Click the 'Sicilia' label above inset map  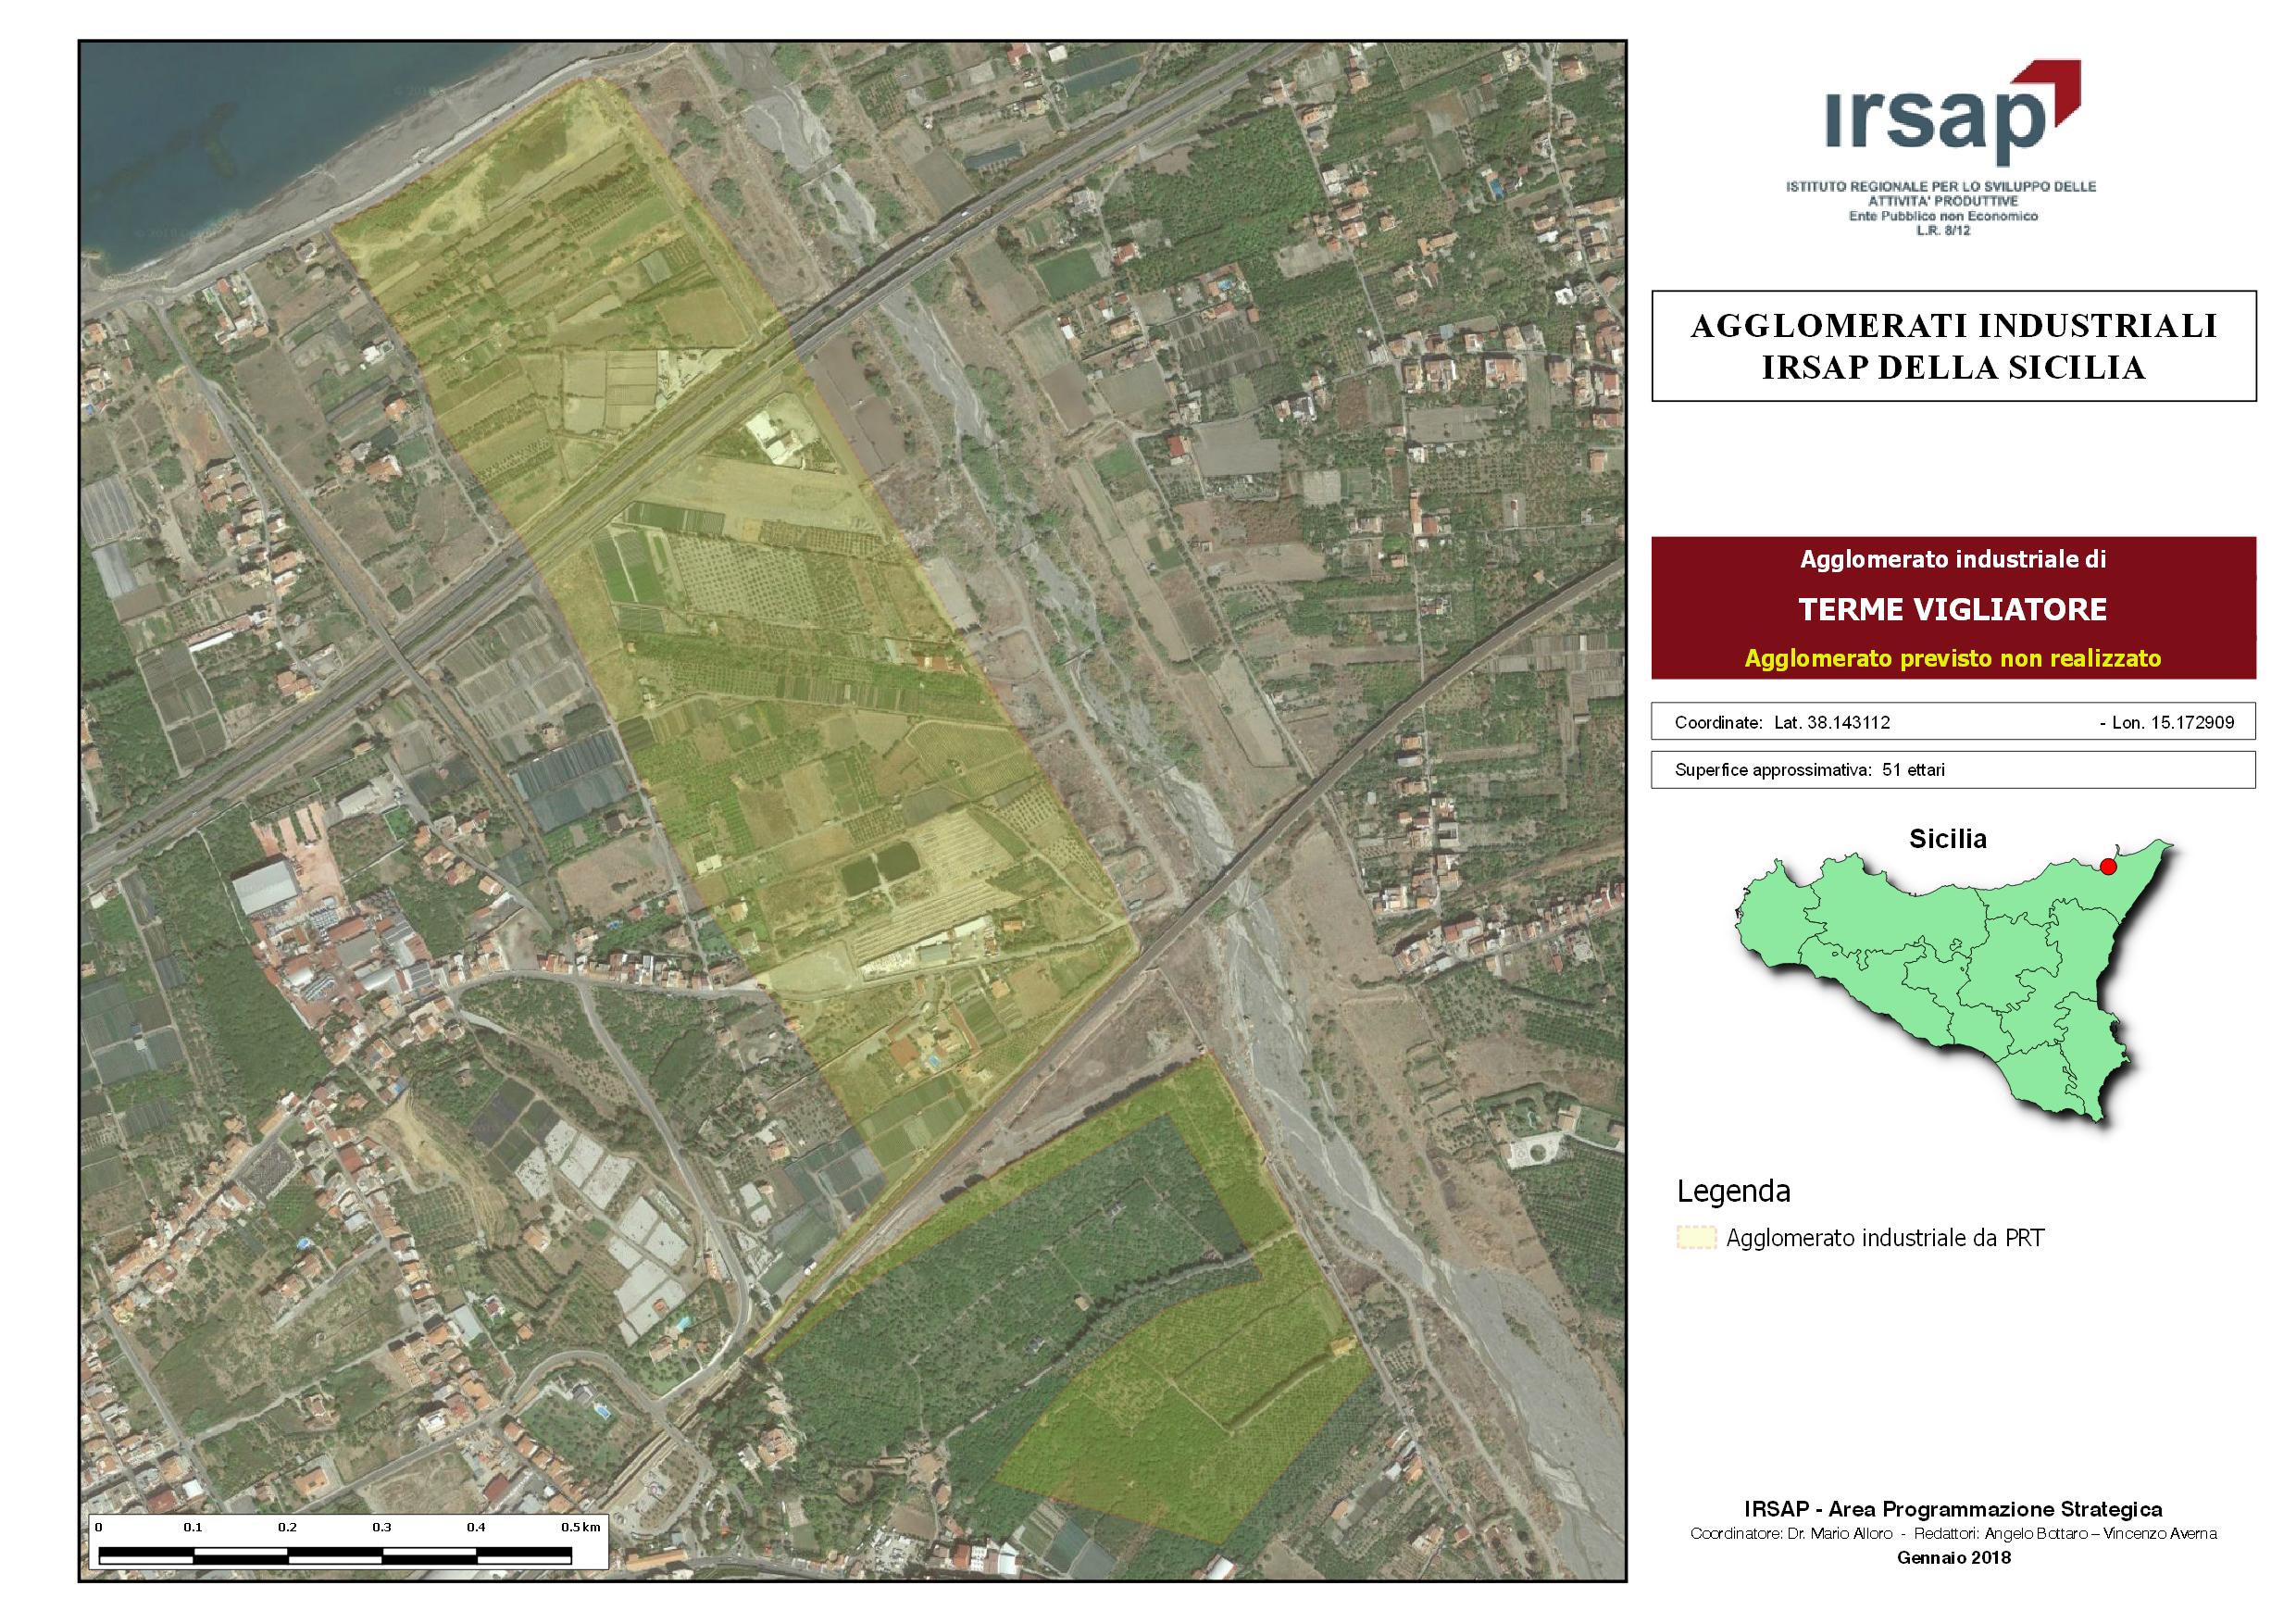coord(1947,838)
